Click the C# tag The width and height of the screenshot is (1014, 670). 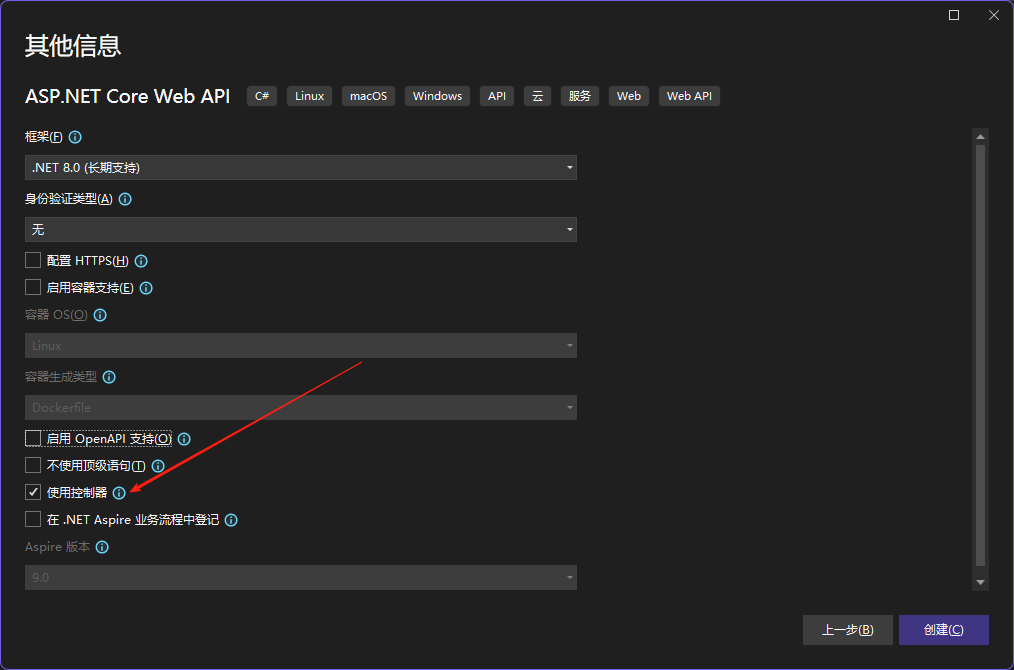click(262, 96)
